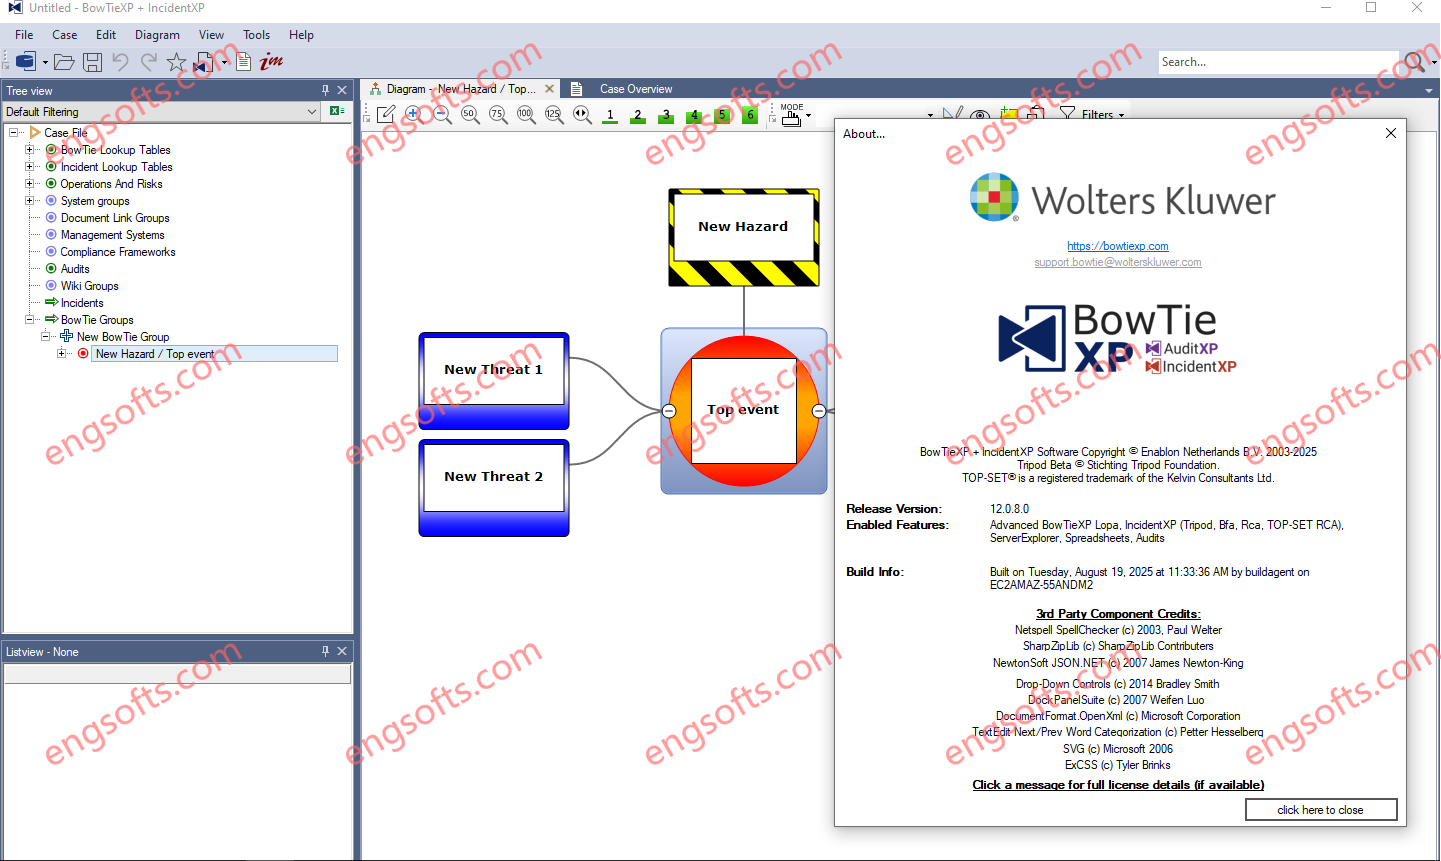The image size is (1441, 861).
Task: Collapse right side of the Top event
Action: click(x=818, y=411)
